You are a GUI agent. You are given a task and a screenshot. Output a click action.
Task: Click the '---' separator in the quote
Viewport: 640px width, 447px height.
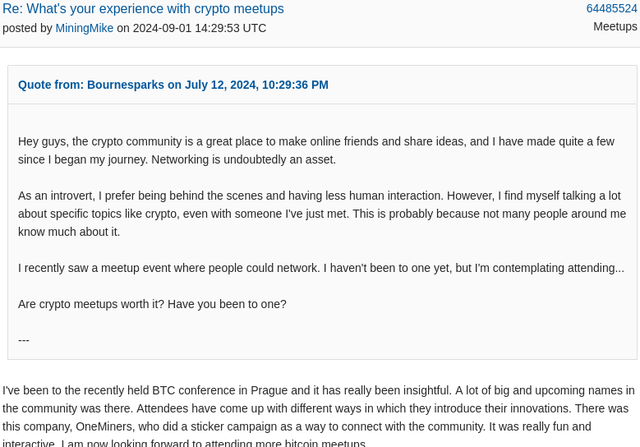coord(23,340)
